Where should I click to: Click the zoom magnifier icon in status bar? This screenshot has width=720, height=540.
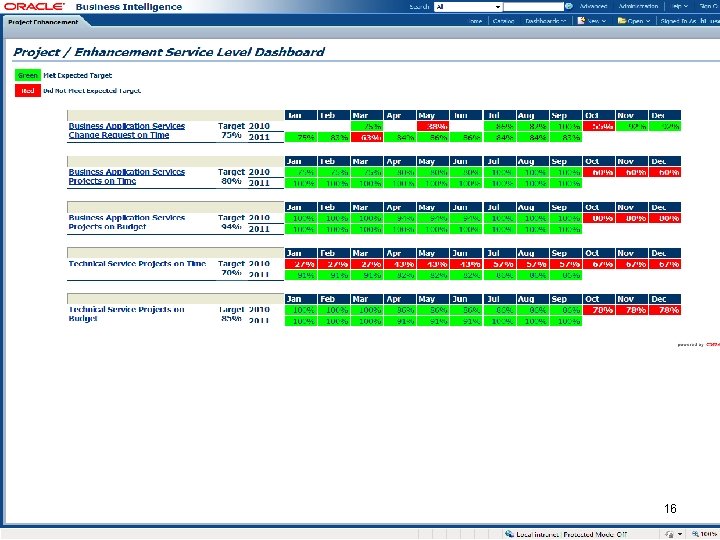tap(695, 534)
